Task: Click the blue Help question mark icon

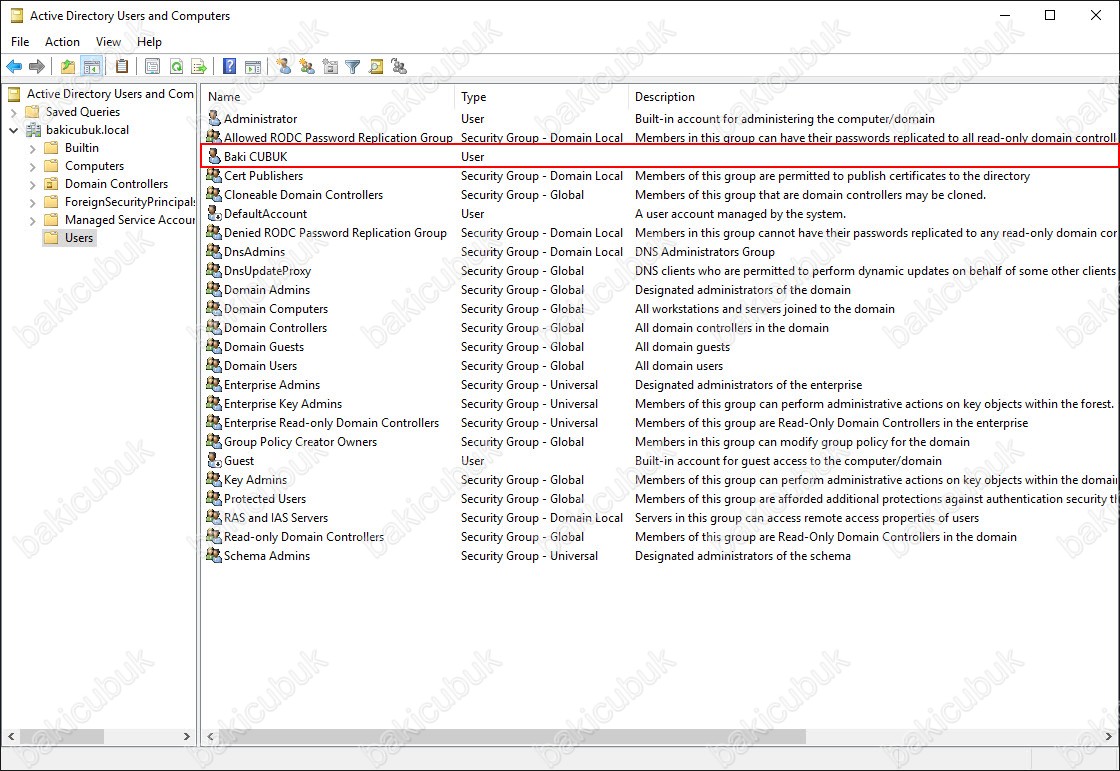Action: coord(229,66)
